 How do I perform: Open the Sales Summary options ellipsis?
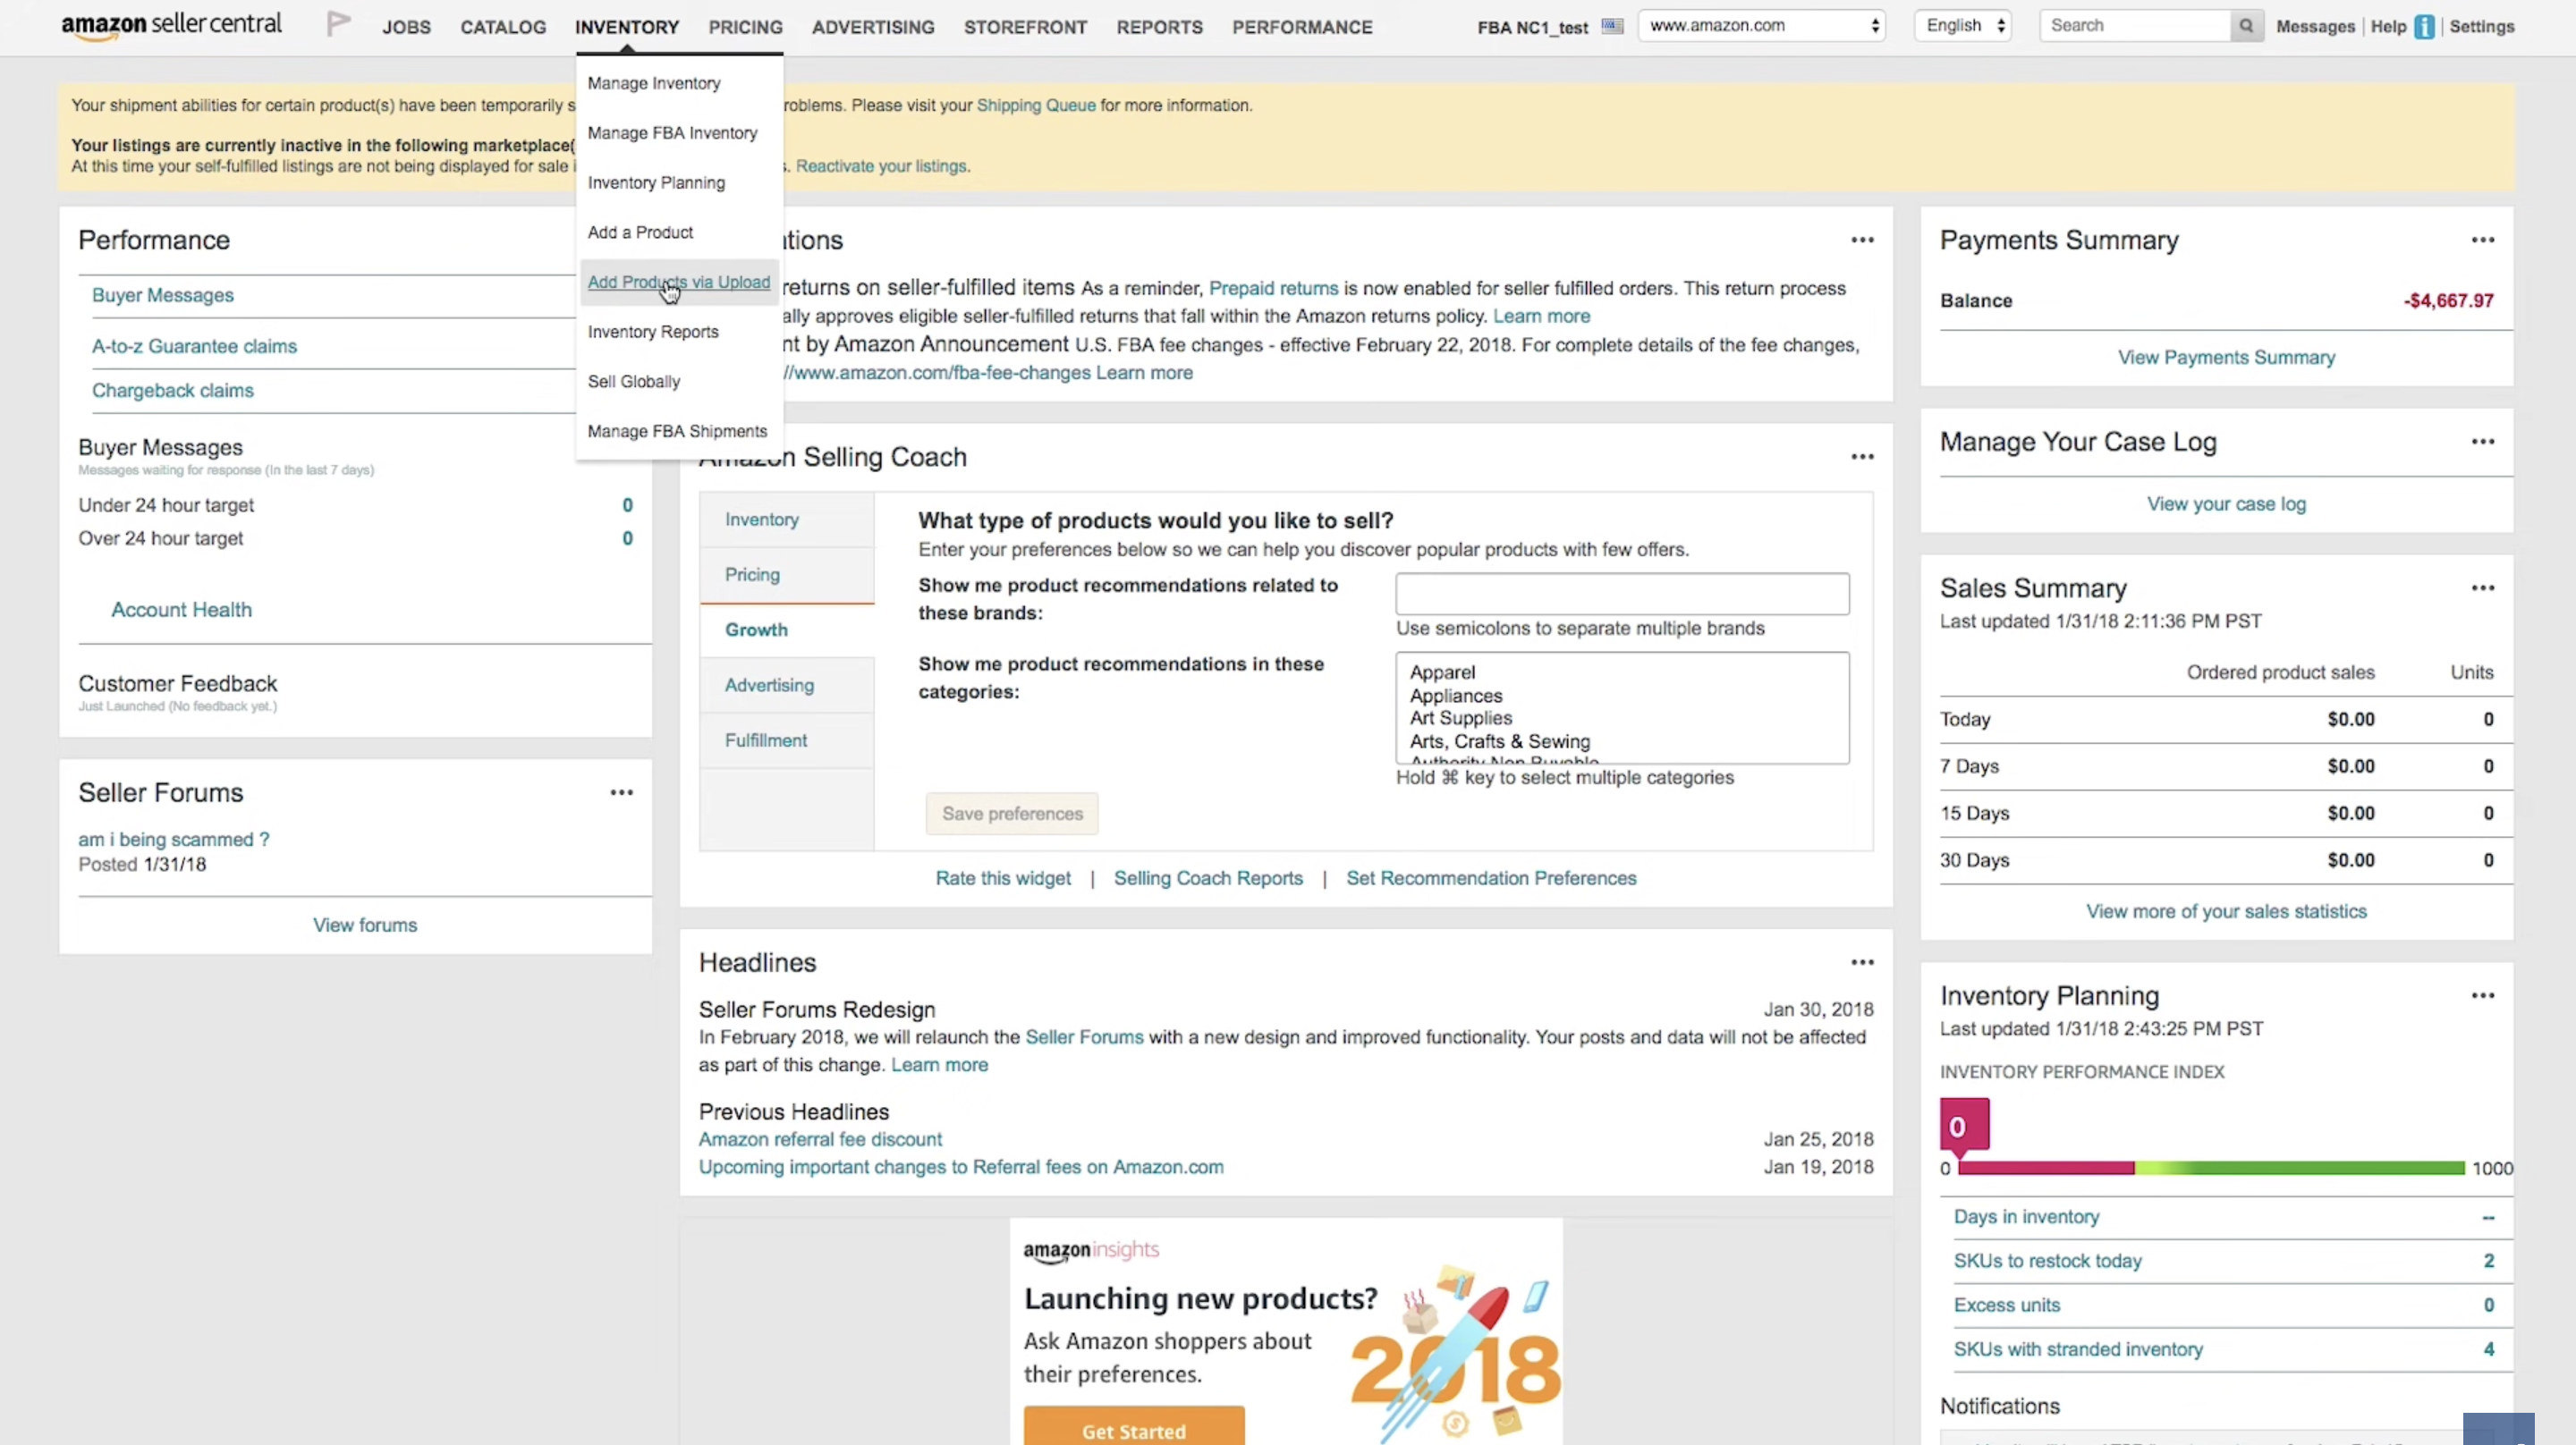[2482, 588]
